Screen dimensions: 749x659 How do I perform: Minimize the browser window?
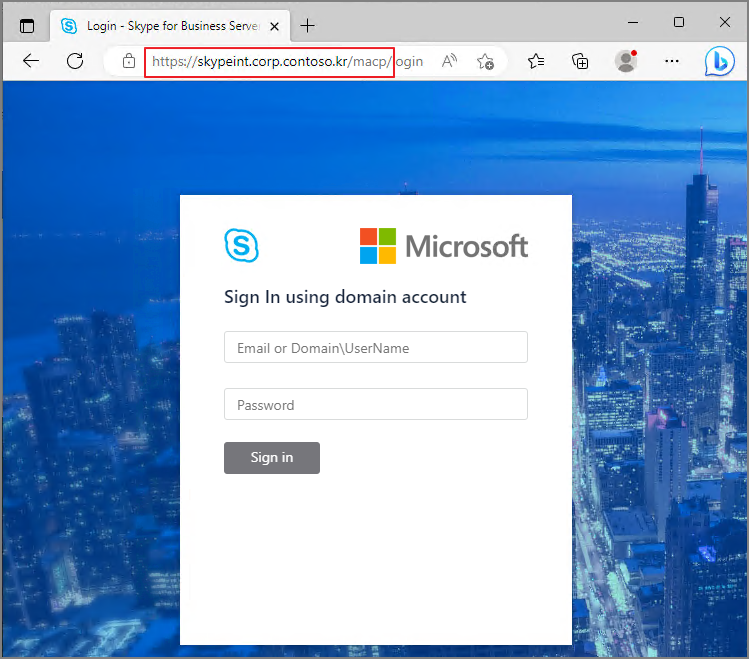[633, 22]
